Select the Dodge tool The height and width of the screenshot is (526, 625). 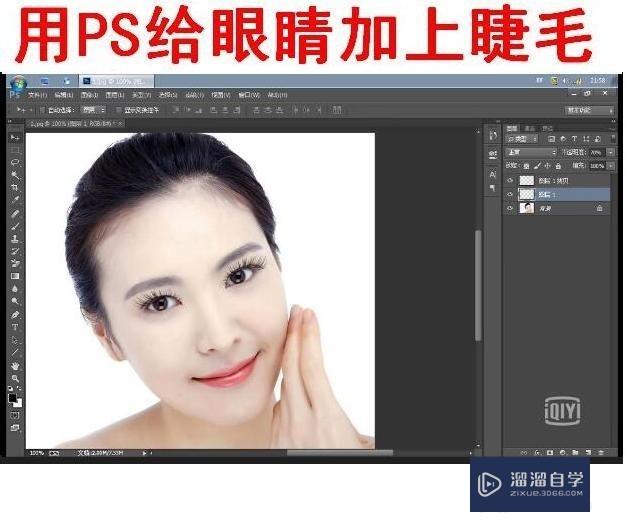click(x=15, y=301)
